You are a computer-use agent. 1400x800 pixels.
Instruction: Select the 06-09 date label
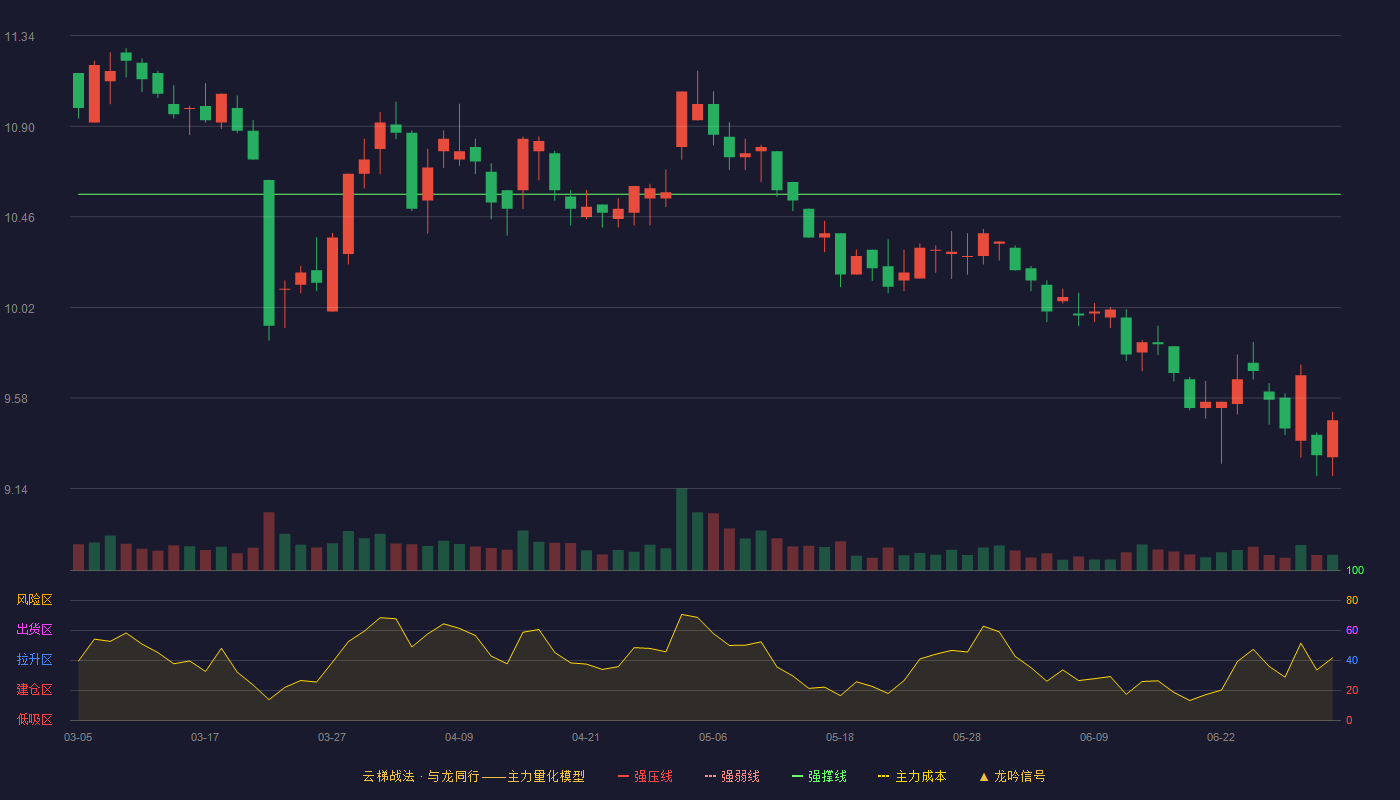pos(1094,737)
